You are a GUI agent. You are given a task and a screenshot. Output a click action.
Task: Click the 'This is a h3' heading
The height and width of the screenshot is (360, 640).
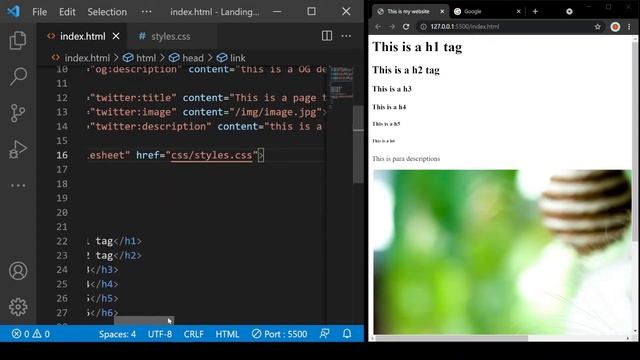tap(392, 89)
